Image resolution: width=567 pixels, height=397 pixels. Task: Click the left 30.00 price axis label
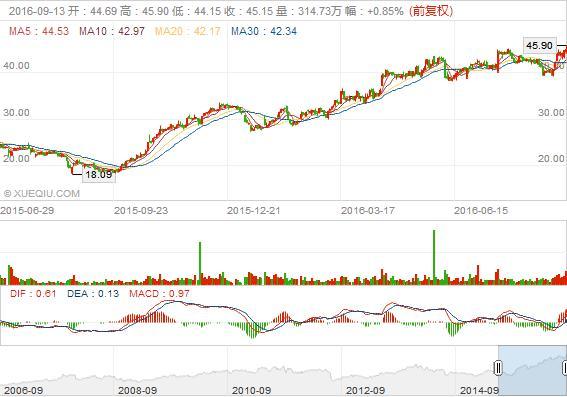coord(16,113)
